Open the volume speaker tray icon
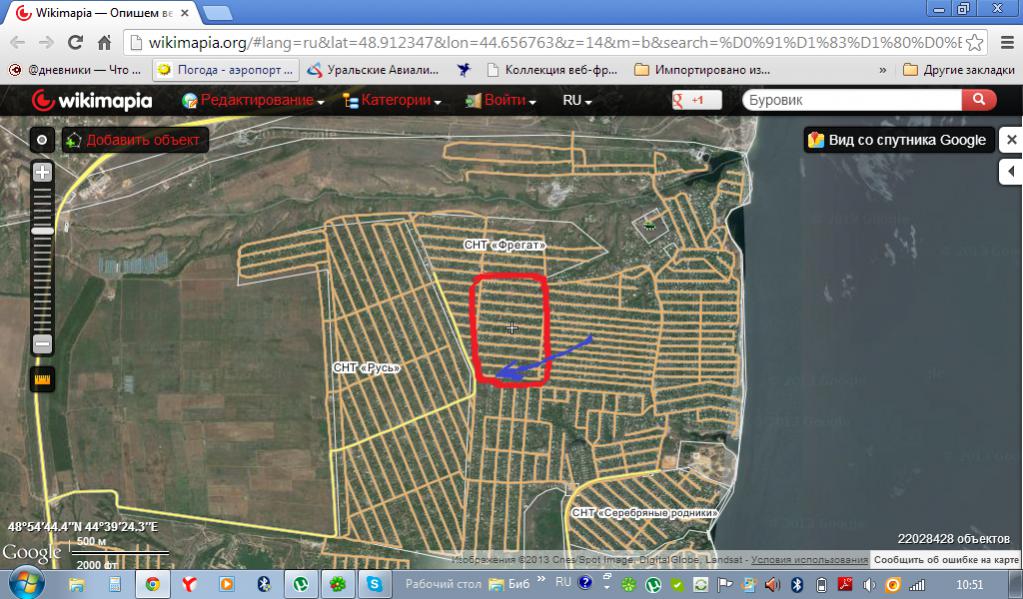 [869, 585]
